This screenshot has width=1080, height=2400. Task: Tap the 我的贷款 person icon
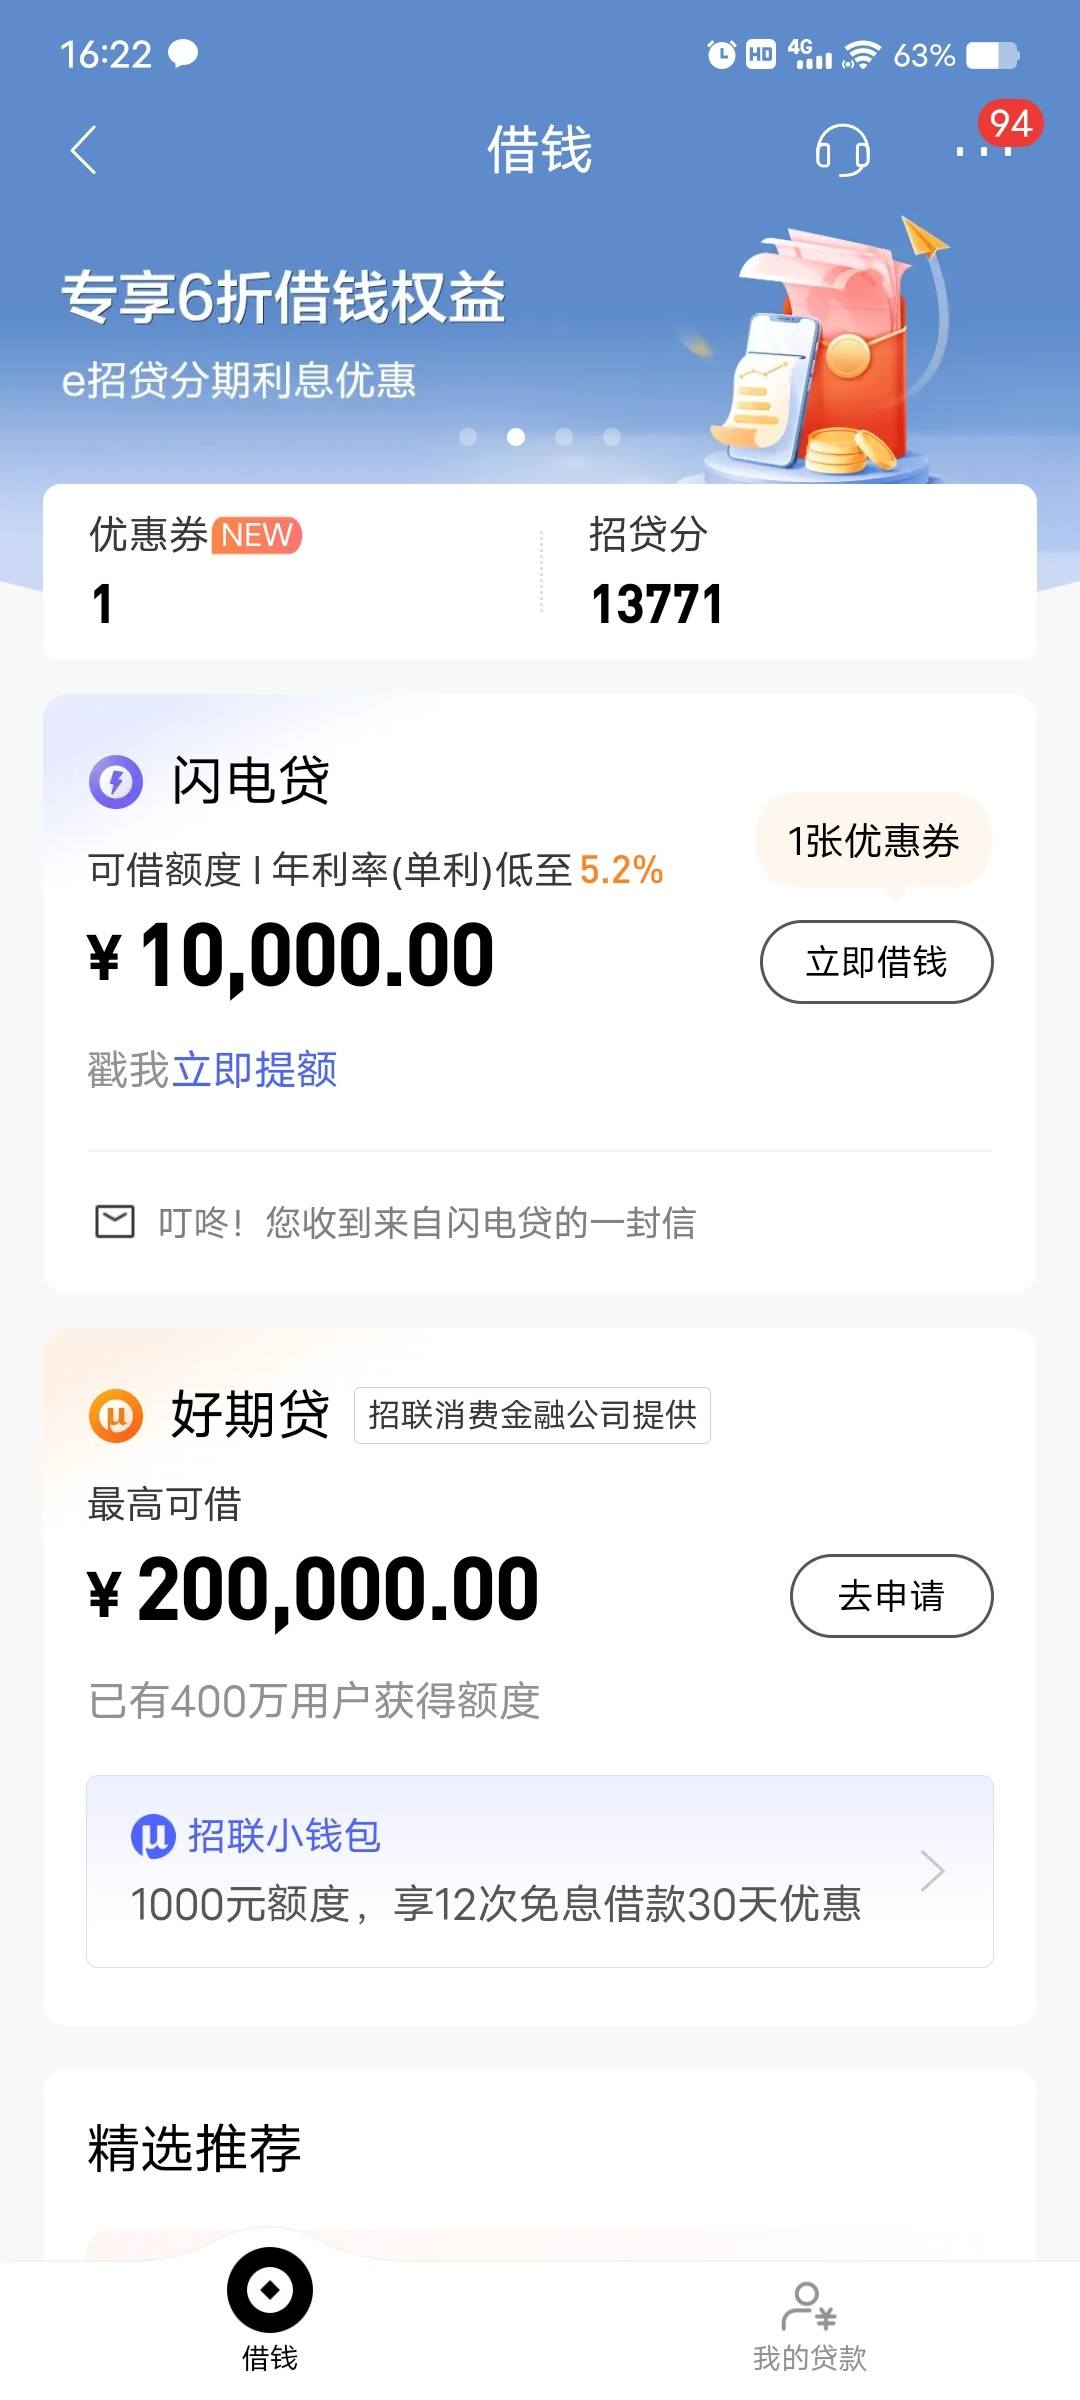[808, 2306]
